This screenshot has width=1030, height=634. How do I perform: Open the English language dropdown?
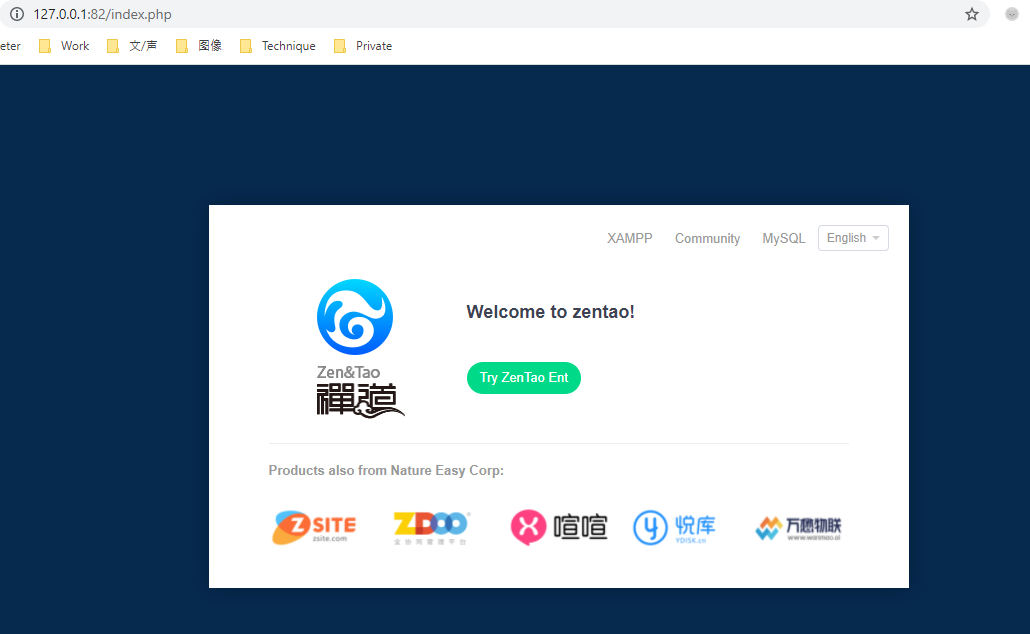point(853,238)
